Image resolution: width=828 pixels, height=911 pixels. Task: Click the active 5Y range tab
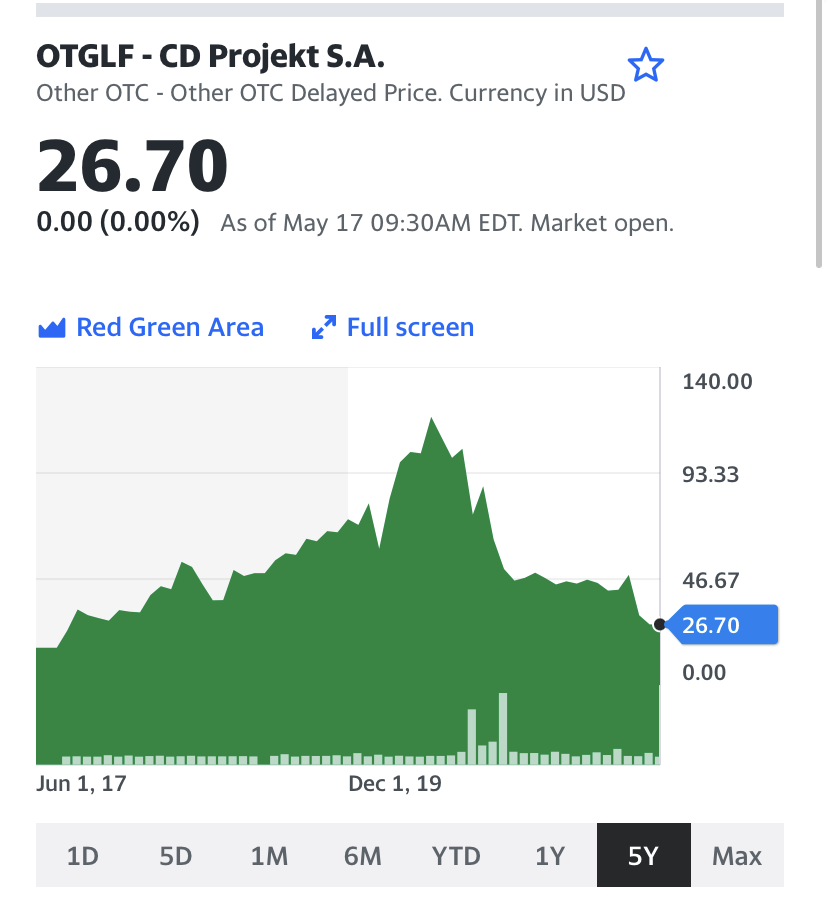643,856
